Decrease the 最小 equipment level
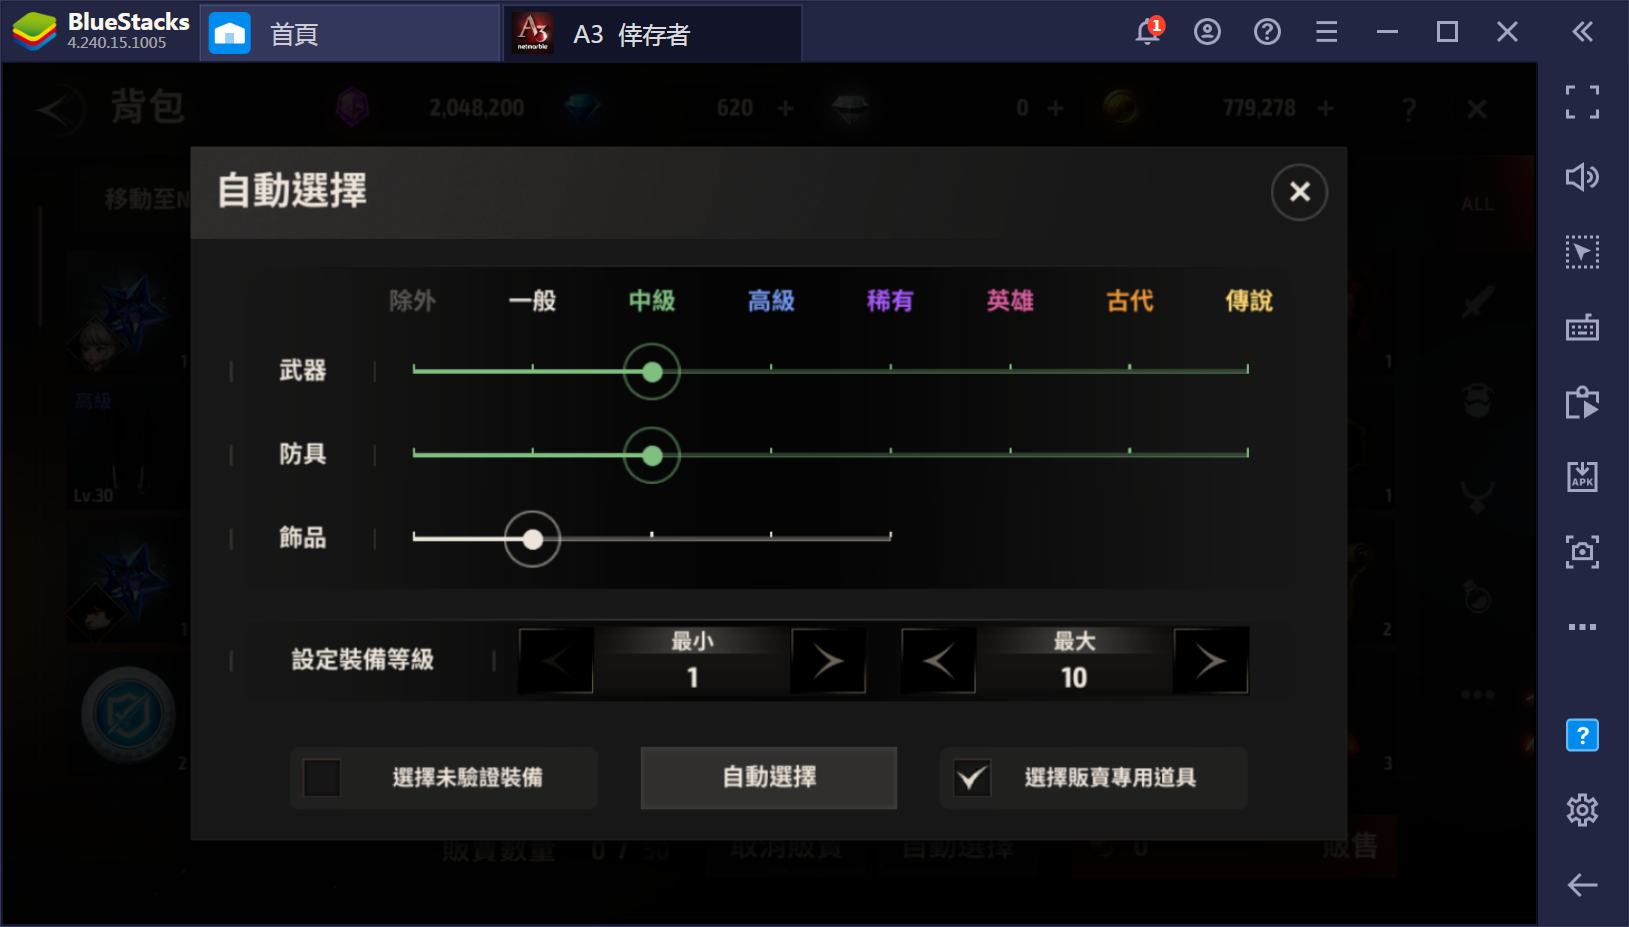The width and height of the screenshot is (1629, 927). point(556,661)
